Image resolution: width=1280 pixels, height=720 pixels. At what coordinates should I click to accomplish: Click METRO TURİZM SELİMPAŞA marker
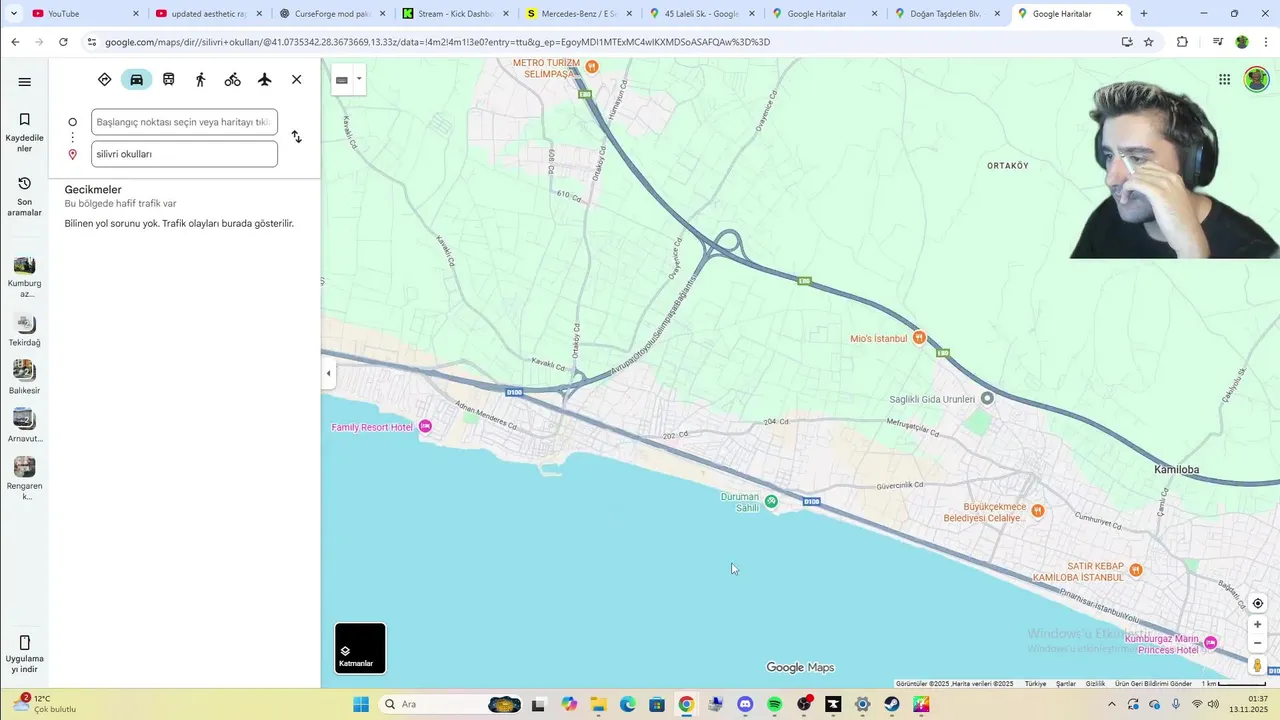click(592, 67)
